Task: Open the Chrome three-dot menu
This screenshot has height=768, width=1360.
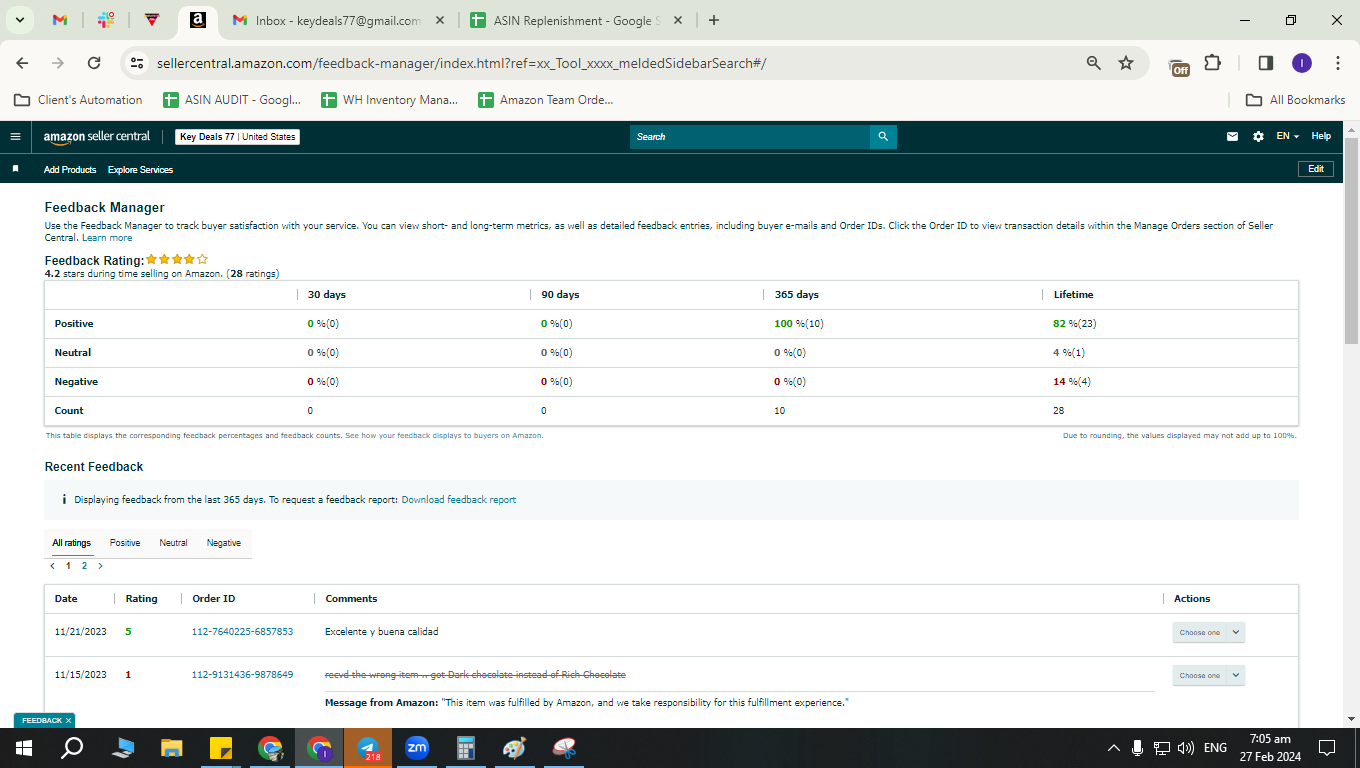Action: click(x=1338, y=63)
